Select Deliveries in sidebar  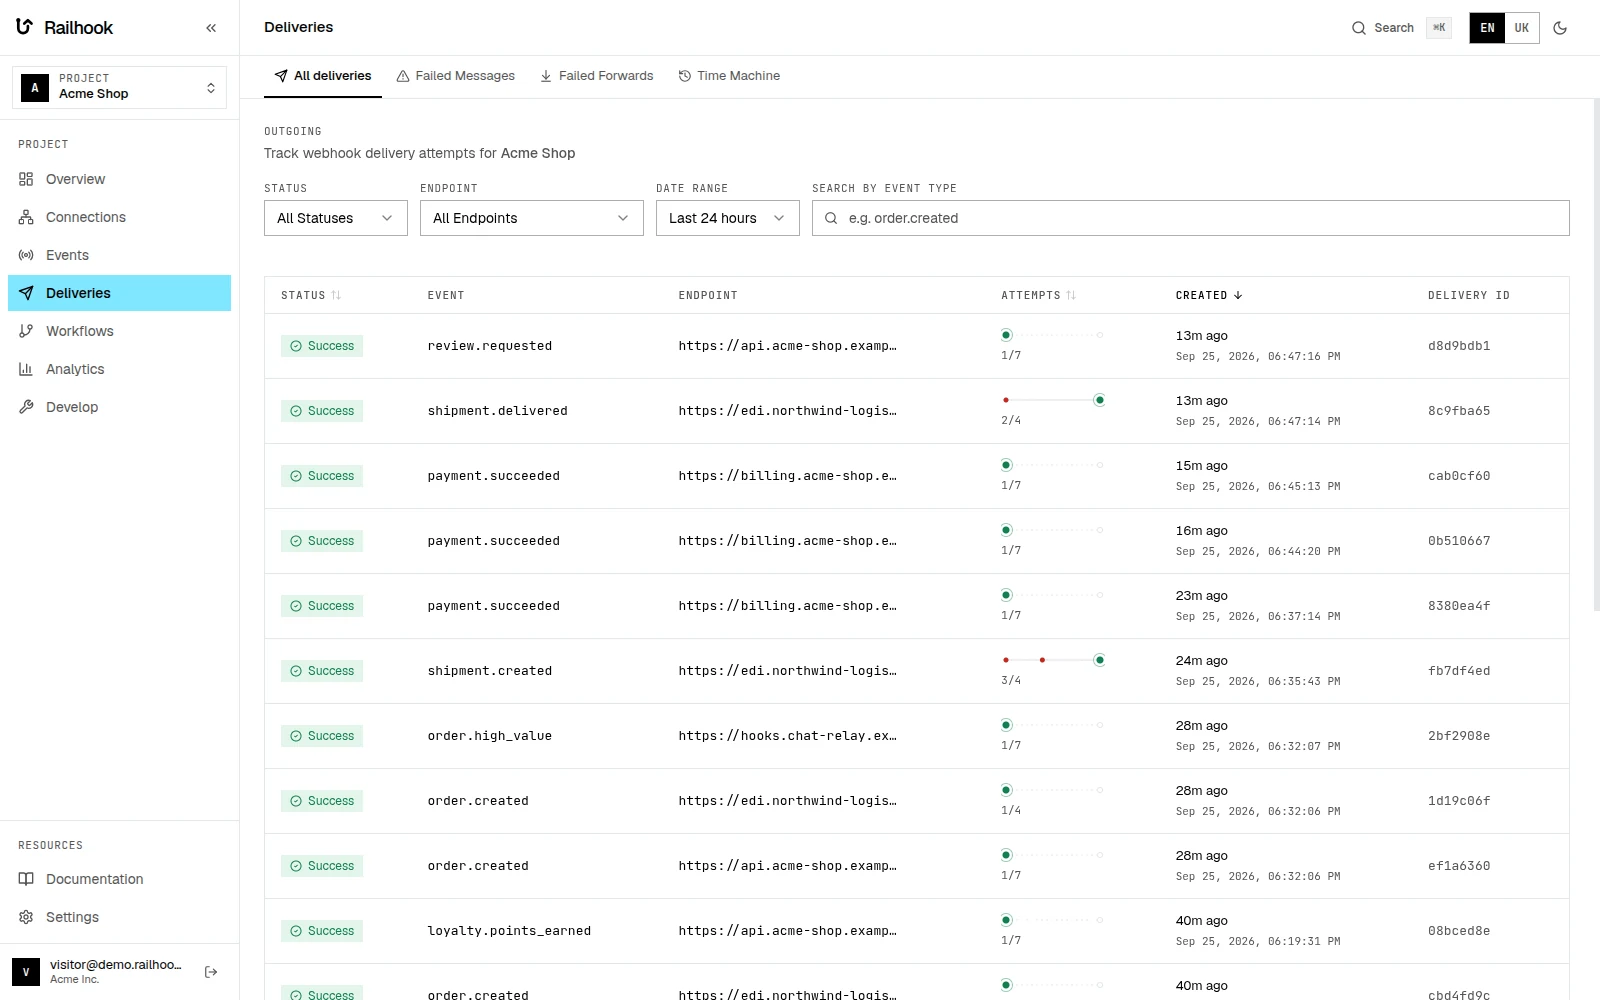coord(119,293)
